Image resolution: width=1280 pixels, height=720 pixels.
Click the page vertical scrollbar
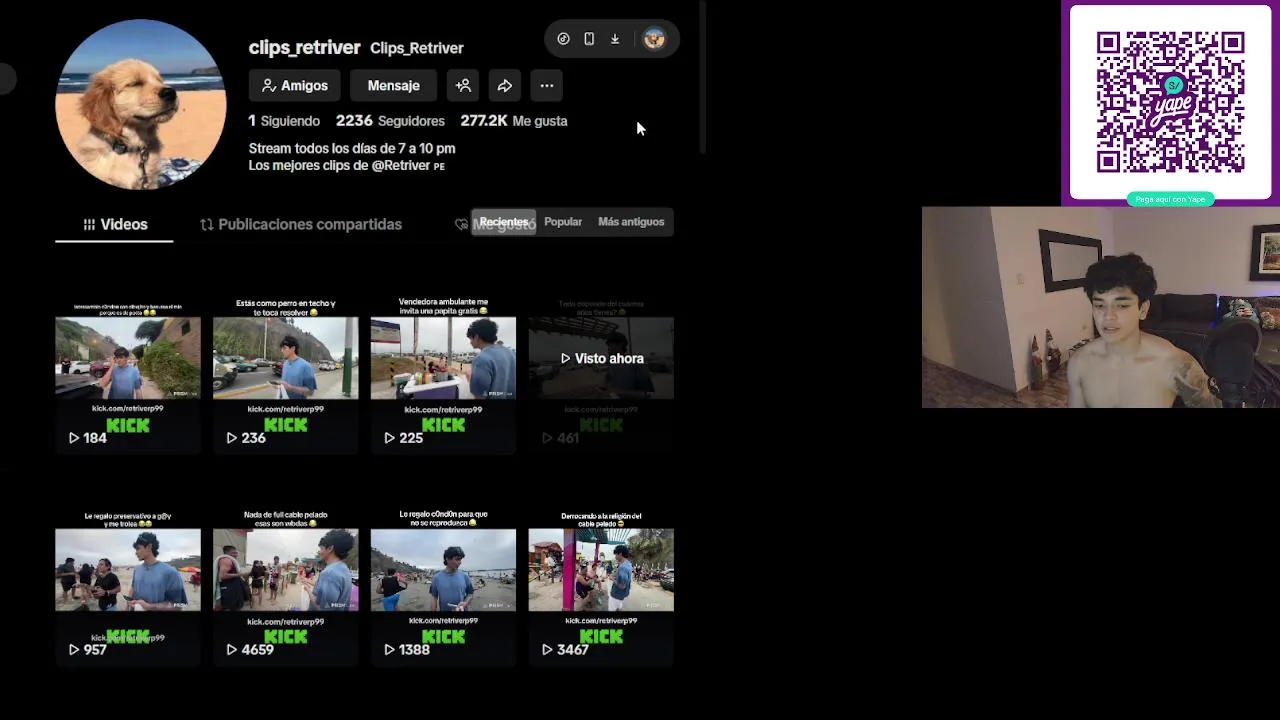(704, 78)
